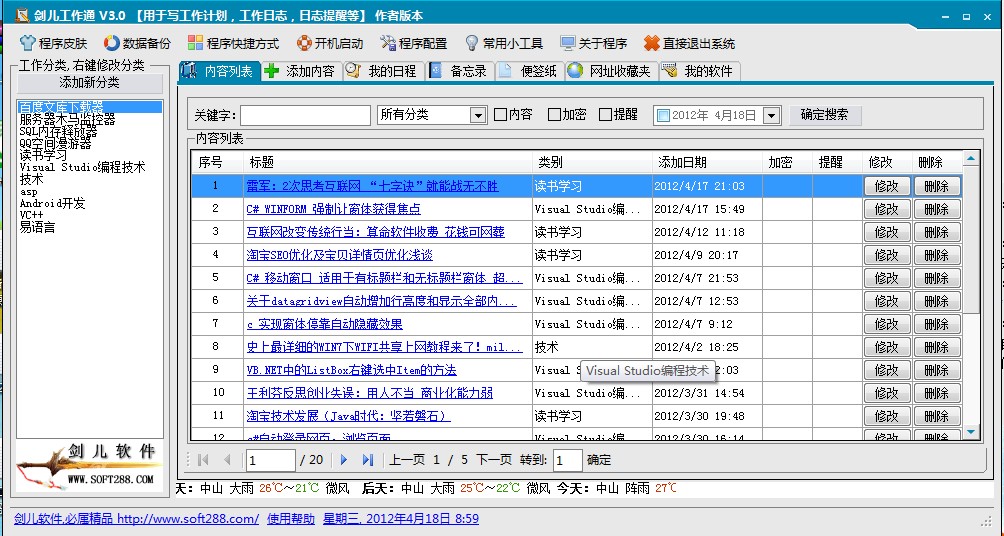
Task: Click 删除 button for row 6
Action: [x=937, y=302]
